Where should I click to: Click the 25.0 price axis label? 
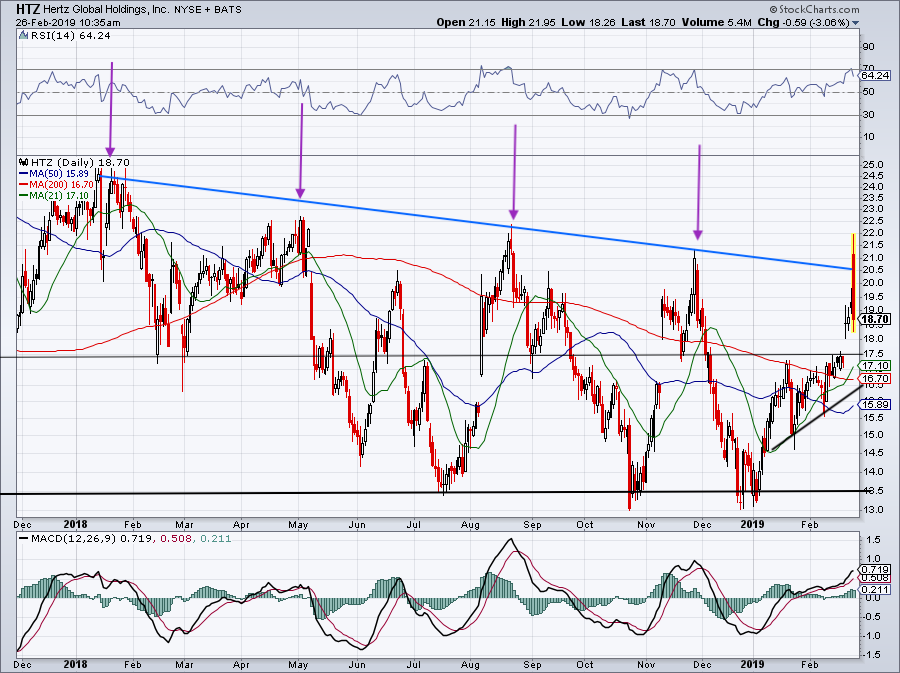[872, 164]
